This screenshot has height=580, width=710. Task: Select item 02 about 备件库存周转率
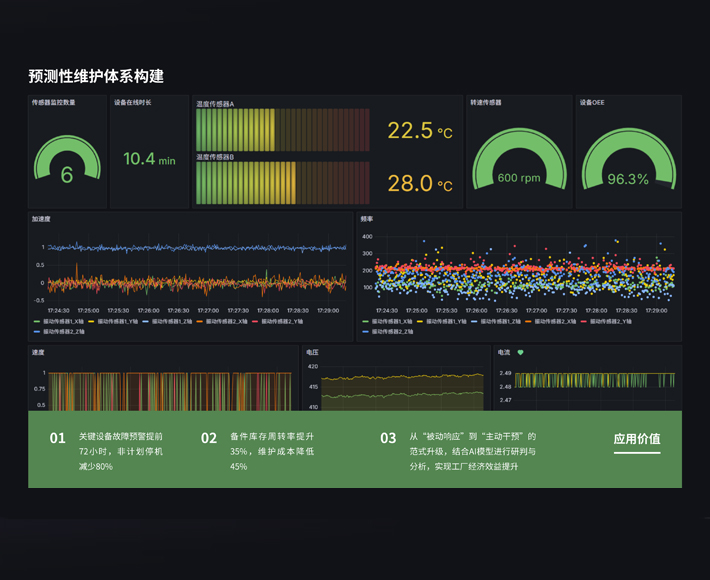[x=260, y=451]
